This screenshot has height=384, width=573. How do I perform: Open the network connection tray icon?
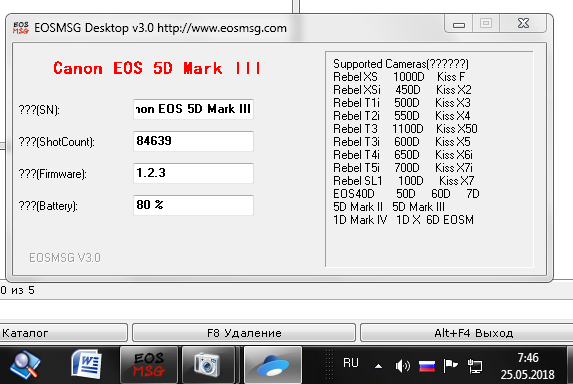pos(475,366)
